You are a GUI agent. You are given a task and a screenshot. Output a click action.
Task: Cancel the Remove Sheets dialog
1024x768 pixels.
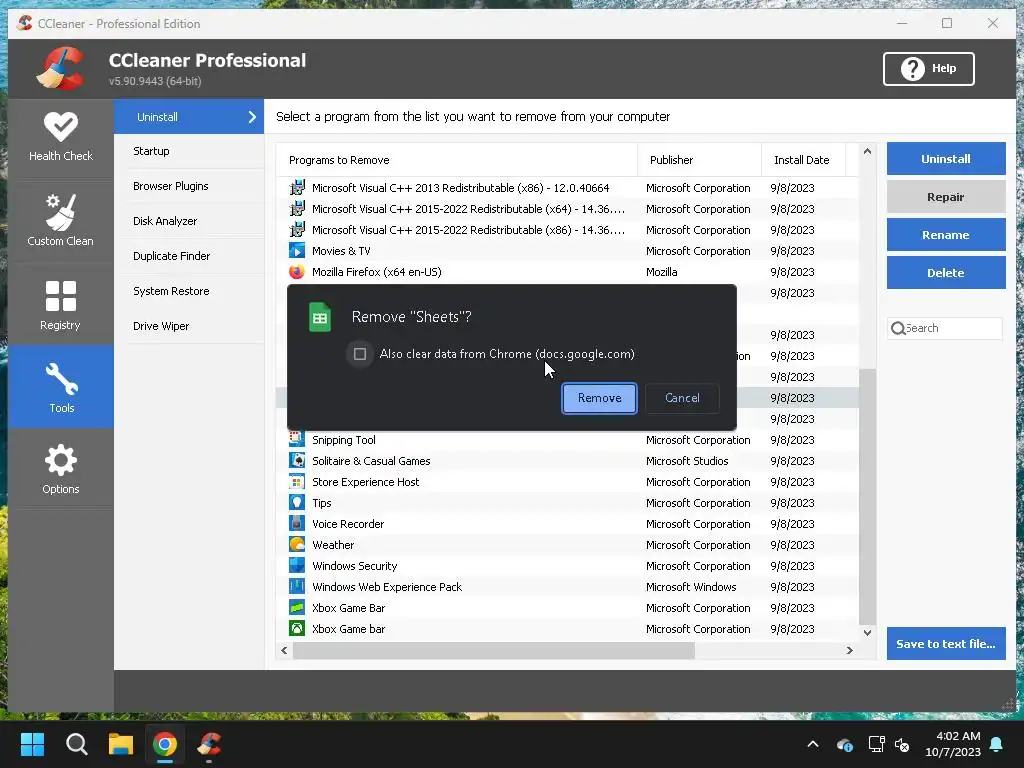pos(682,398)
